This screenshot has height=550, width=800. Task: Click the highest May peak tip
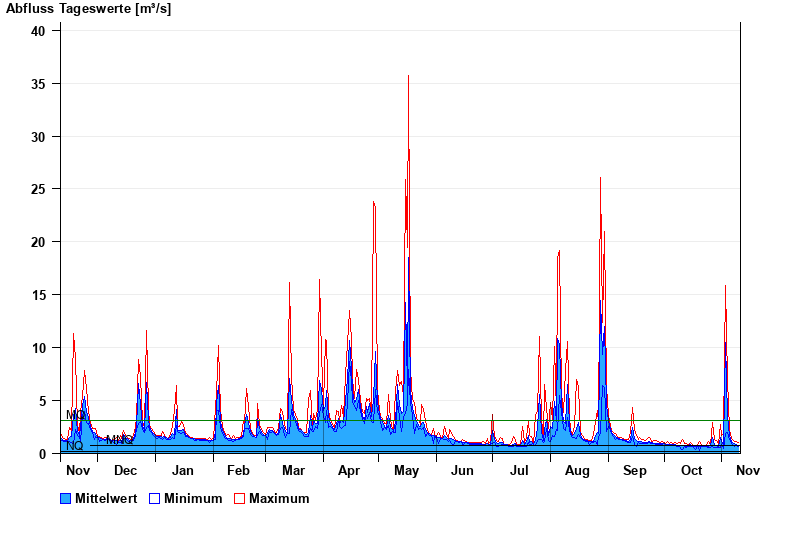pos(408,76)
